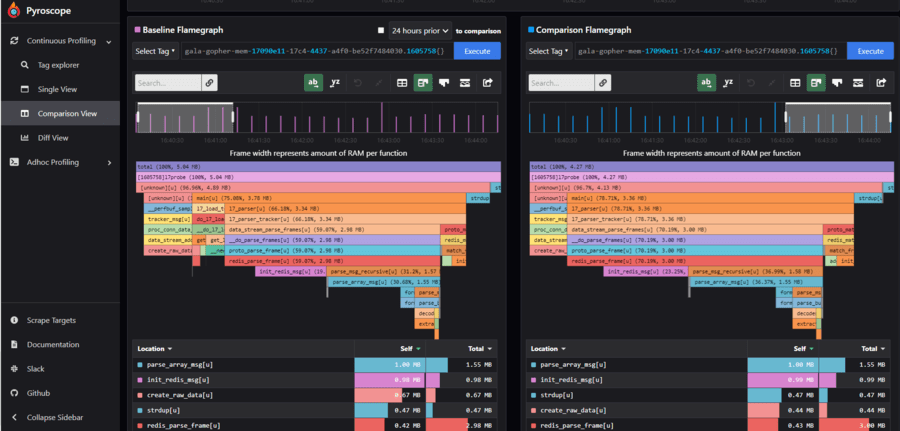Click the export icon in the Baseline toolbar
The width and height of the screenshot is (900, 431).
pos(488,83)
